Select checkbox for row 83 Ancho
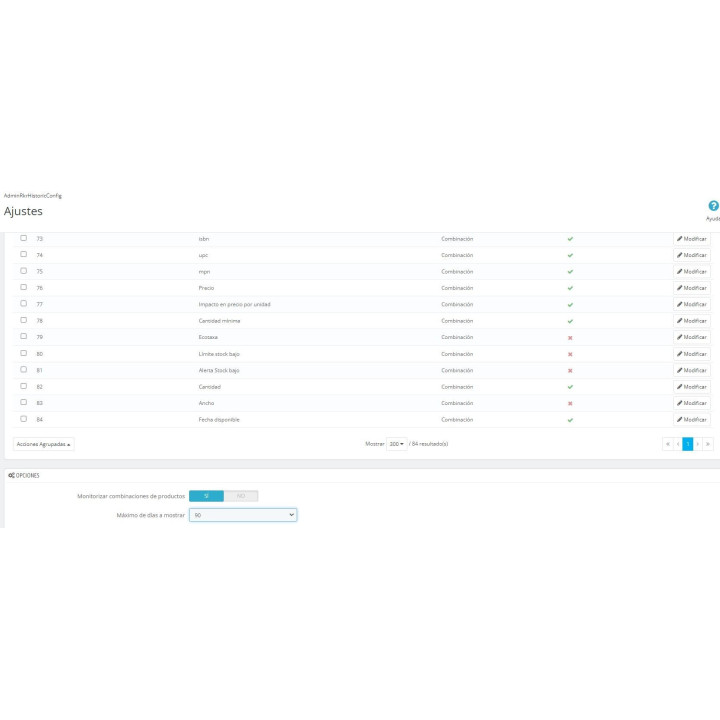Image resolution: width=720 pixels, height=720 pixels. [23, 402]
